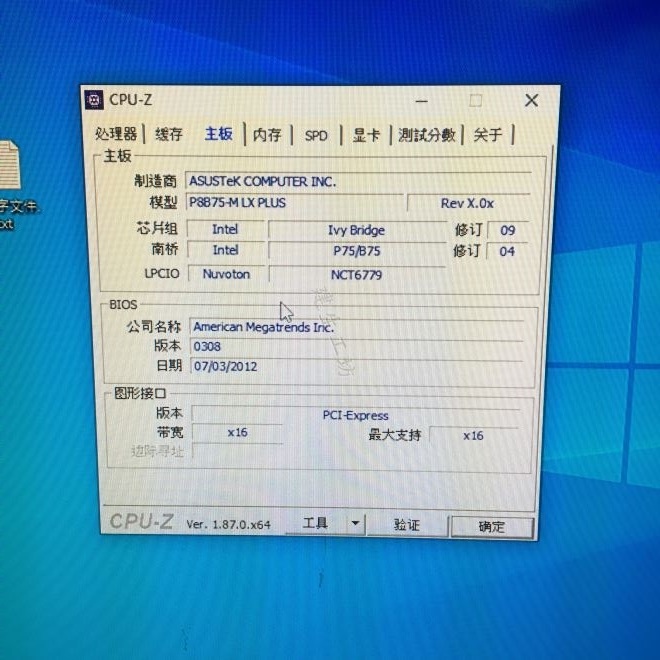Image resolution: width=660 pixels, height=660 pixels.
Task: Switch to the 显卡 tab
Action: tap(366, 136)
